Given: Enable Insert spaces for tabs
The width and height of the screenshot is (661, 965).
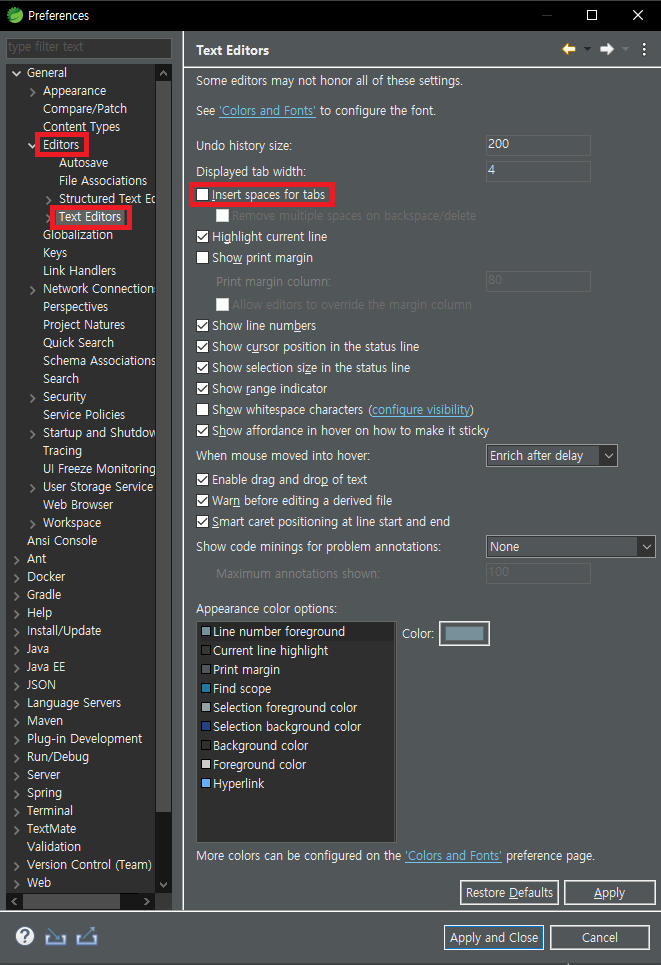Looking at the screenshot, I should [x=202, y=194].
